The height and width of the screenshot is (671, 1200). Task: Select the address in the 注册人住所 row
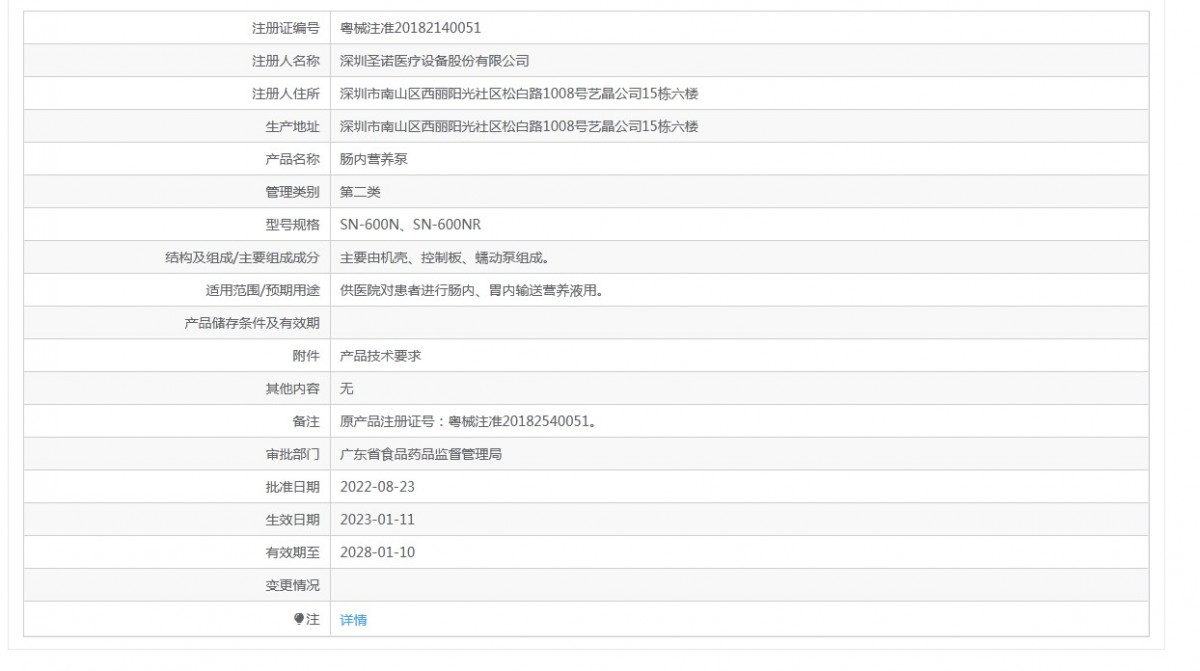coord(519,94)
